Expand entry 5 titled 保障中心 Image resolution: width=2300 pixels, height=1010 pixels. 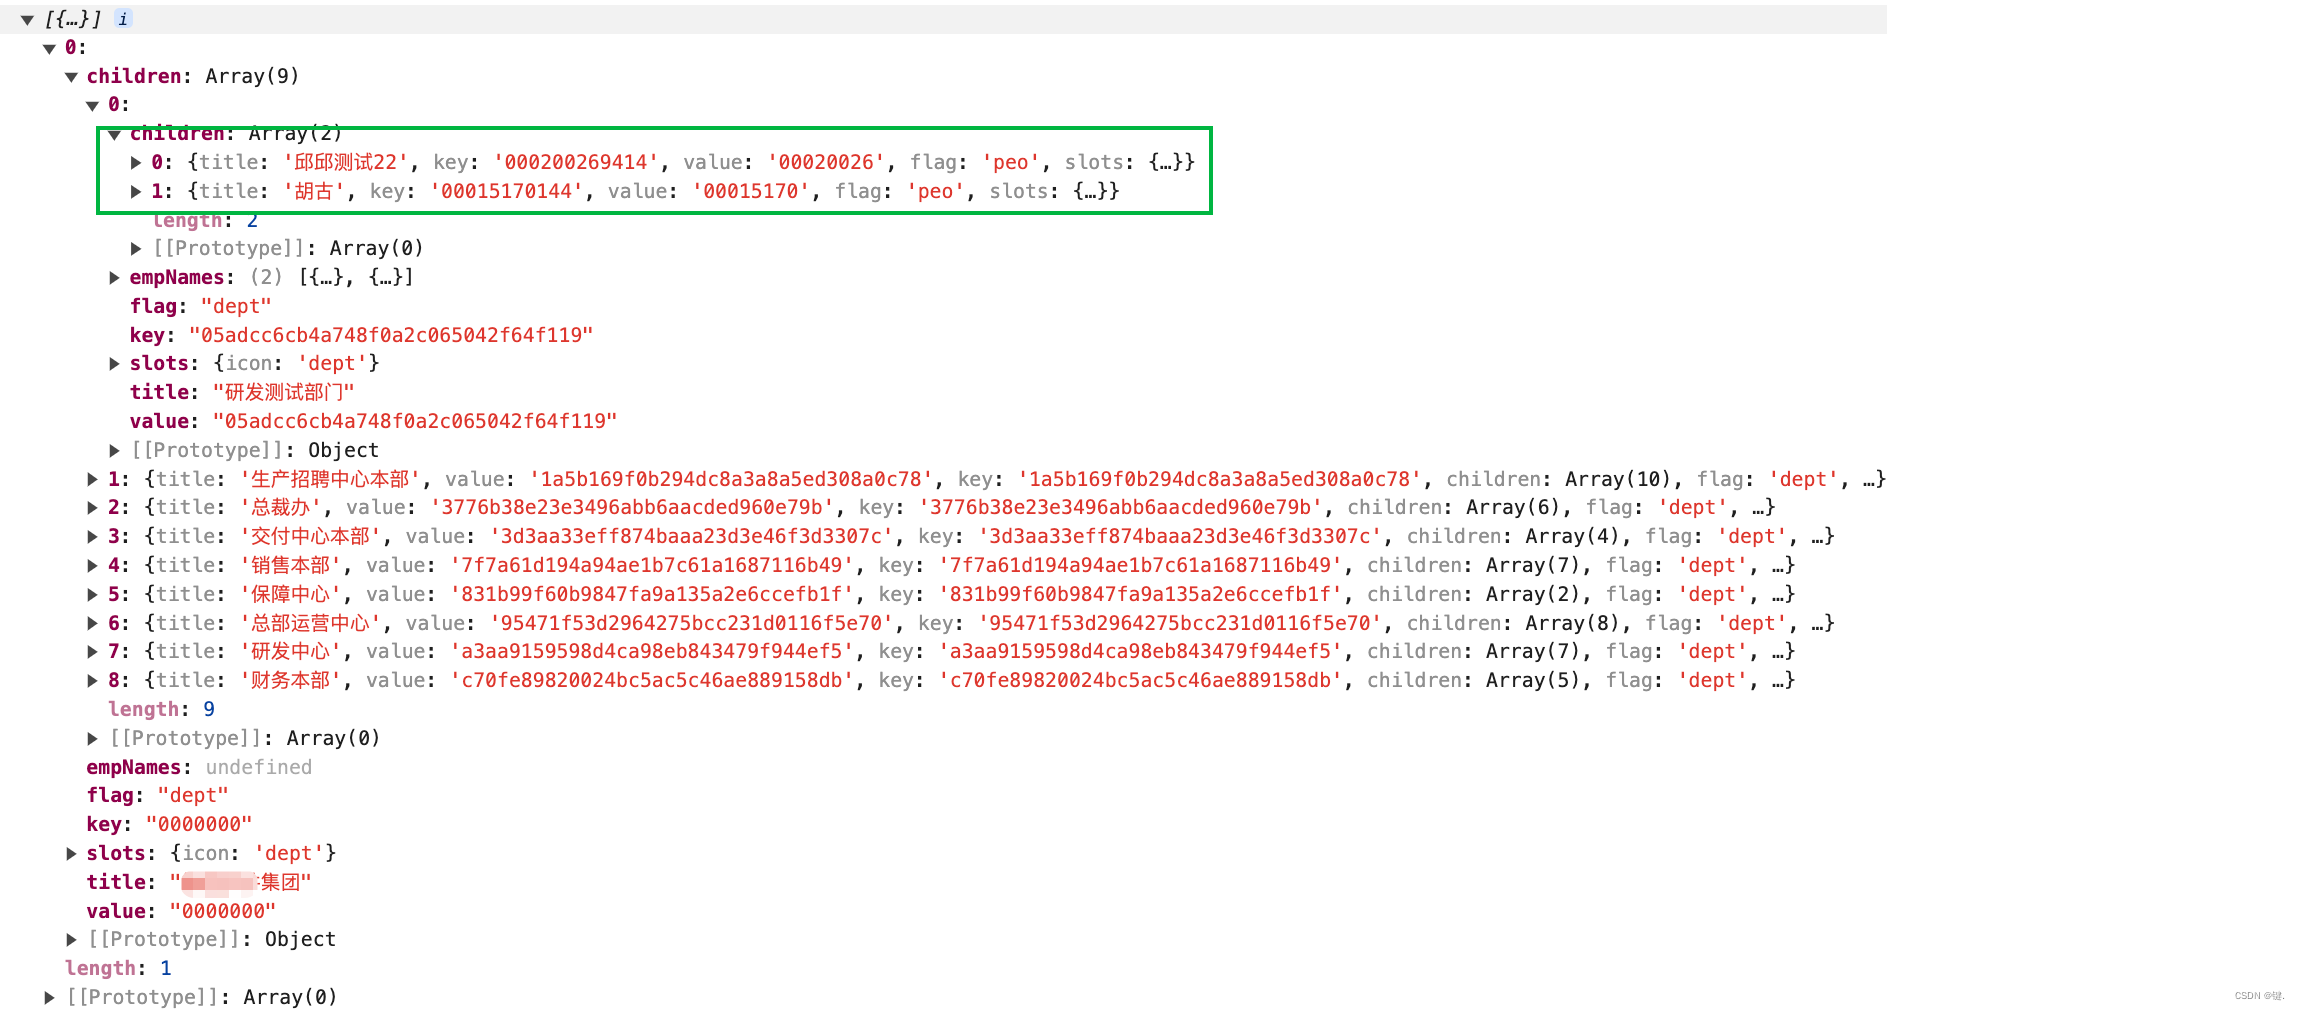point(92,595)
